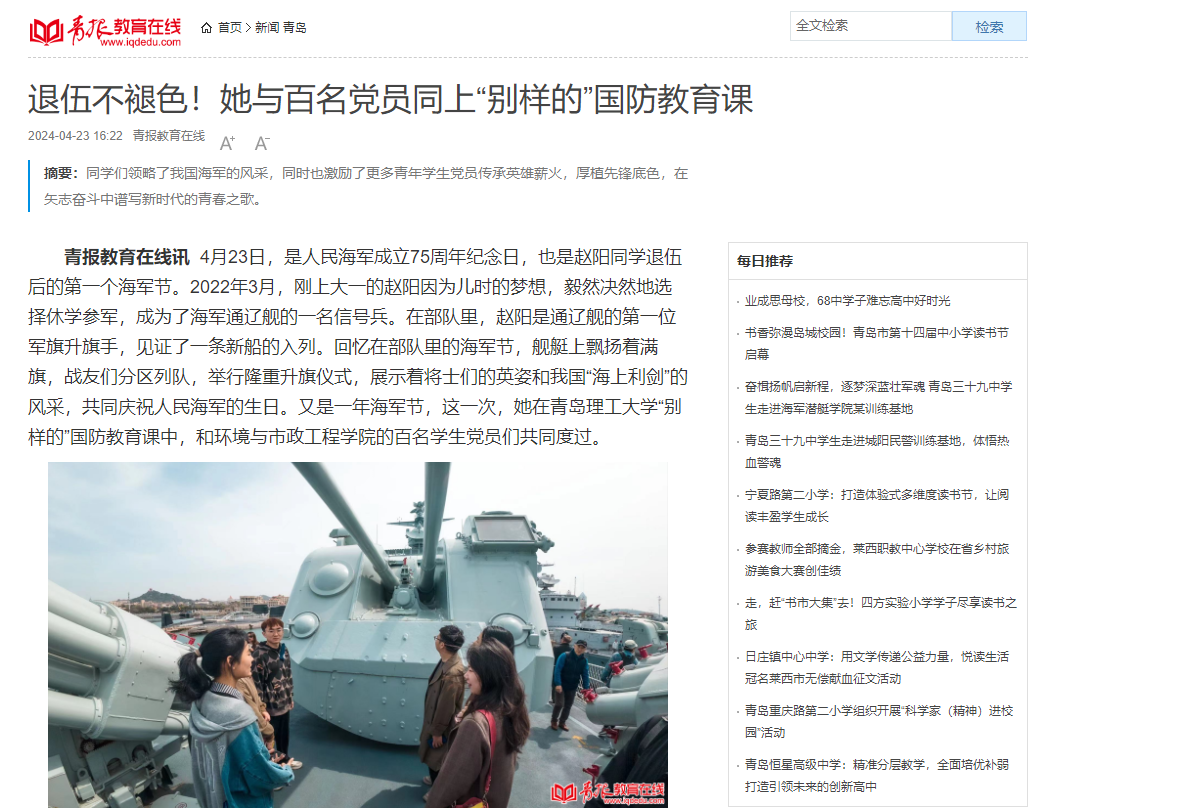Screen dimensions: 1178x810
Task: Click the home icon in the breadcrumb
Action: point(207,28)
